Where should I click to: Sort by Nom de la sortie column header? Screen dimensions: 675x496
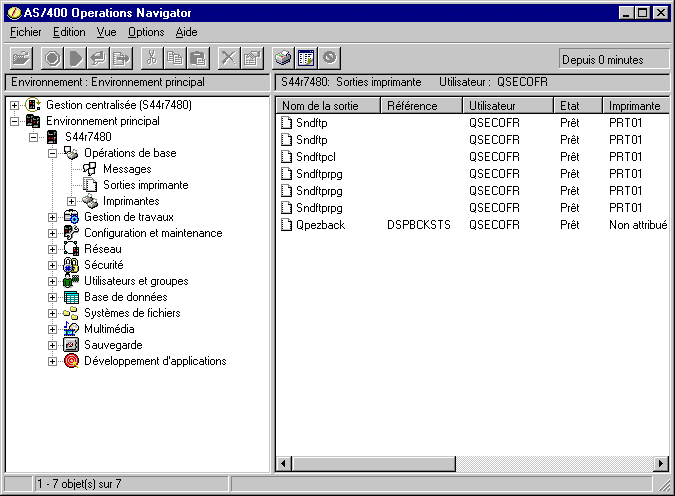(x=328, y=105)
